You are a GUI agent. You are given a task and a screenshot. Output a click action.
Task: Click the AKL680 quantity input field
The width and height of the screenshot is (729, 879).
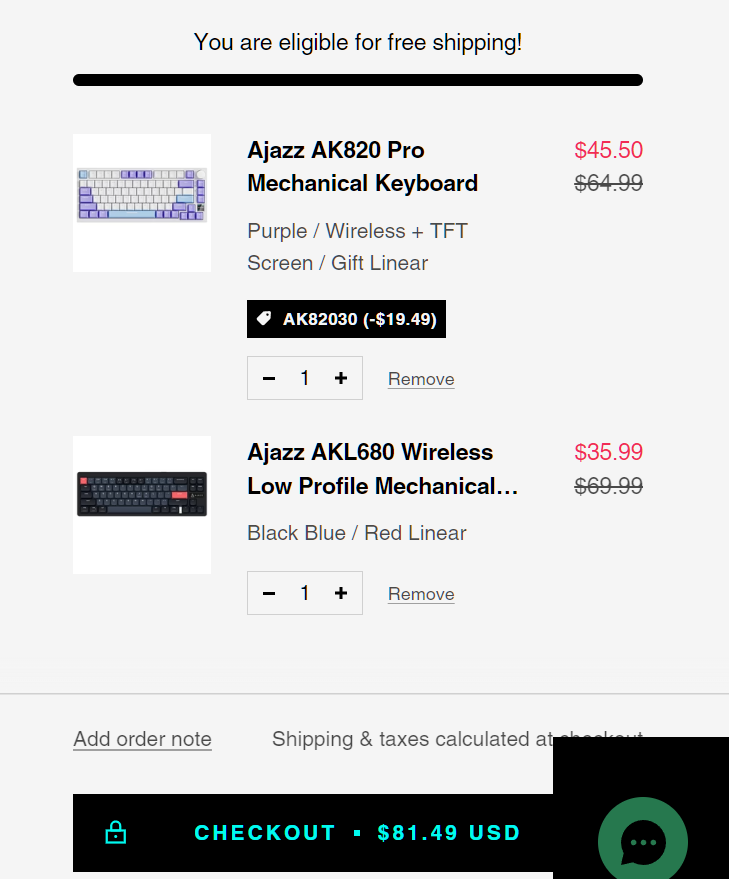(305, 593)
